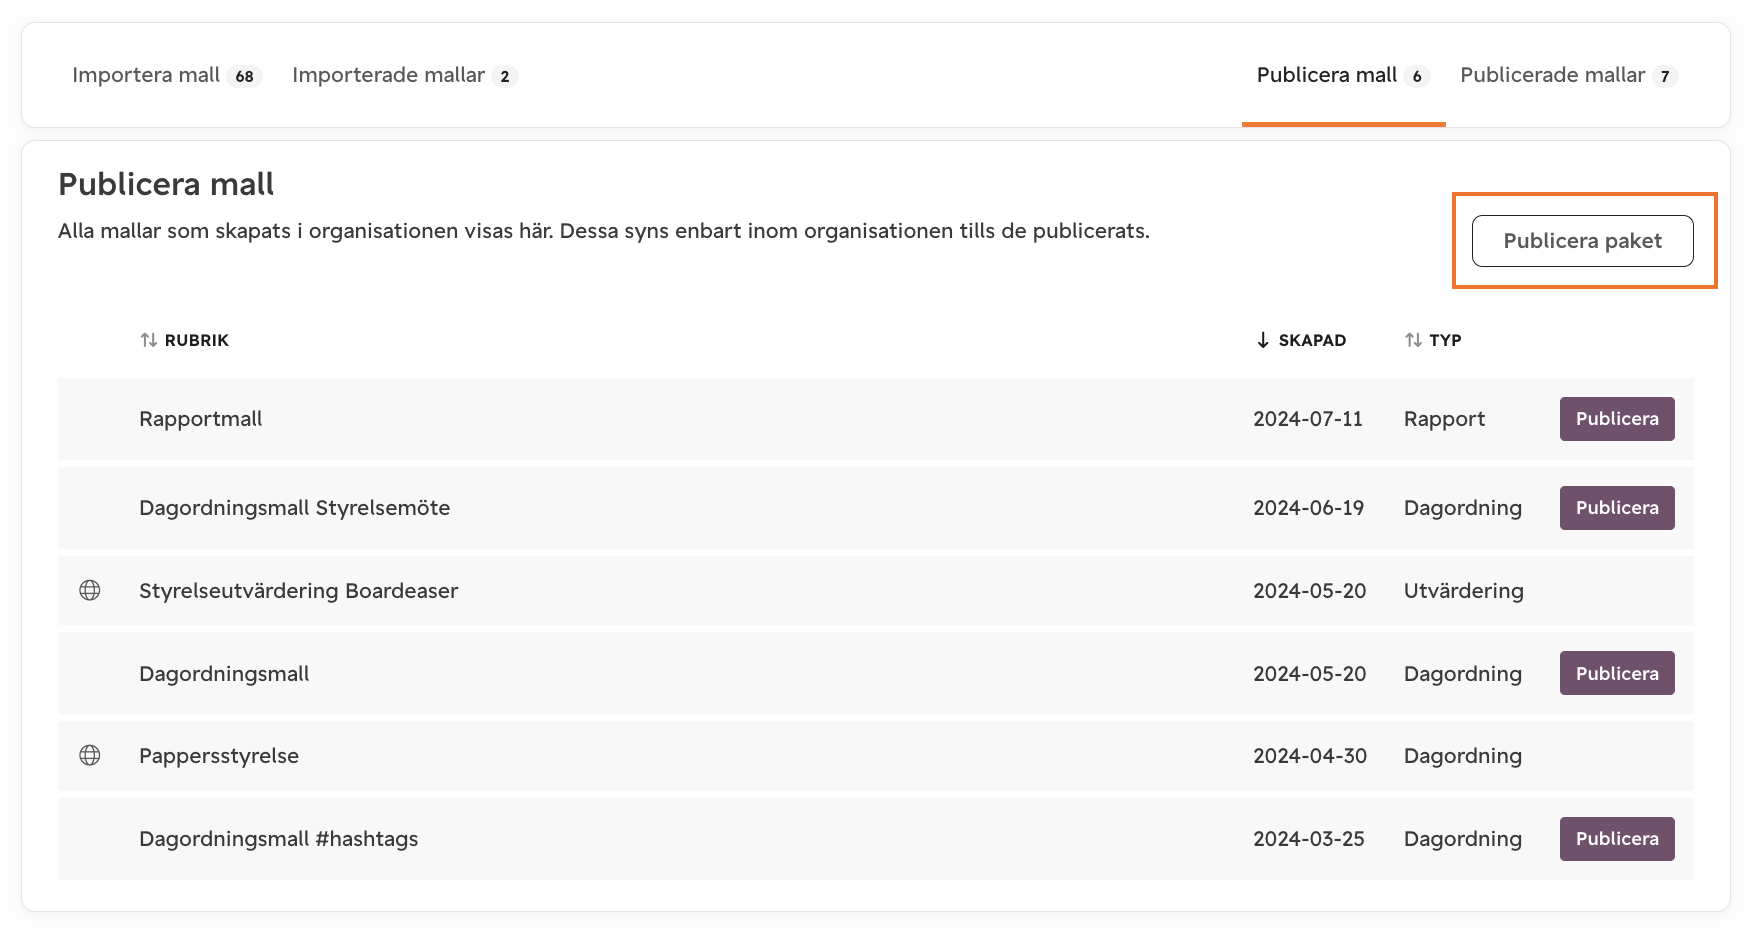This screenshot has width=1752, height=930.
Task: Sort table by Rubrik column arrows
Action: point(149,340)
